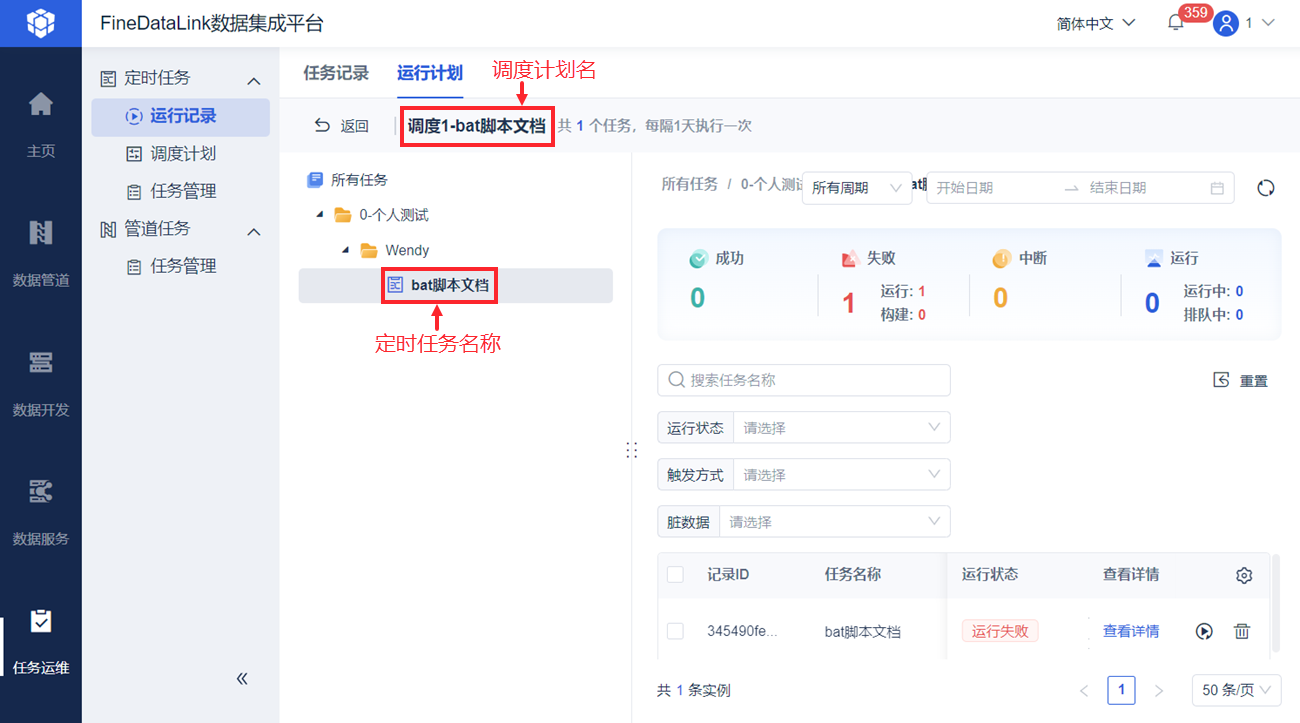The height and width of the screenshot is (723, 1300).
Task: Collapse the Wendy tree folder
Action: coord(345,250)
